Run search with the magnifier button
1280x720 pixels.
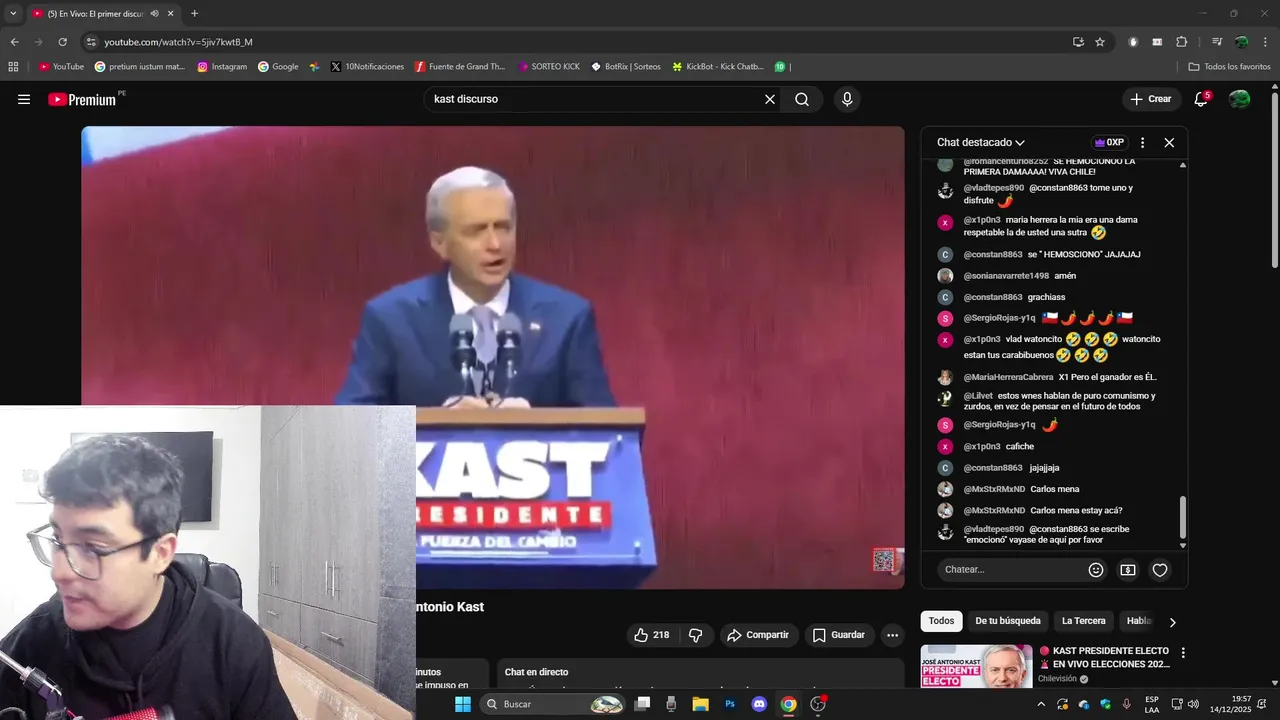(x=802, y=99)
